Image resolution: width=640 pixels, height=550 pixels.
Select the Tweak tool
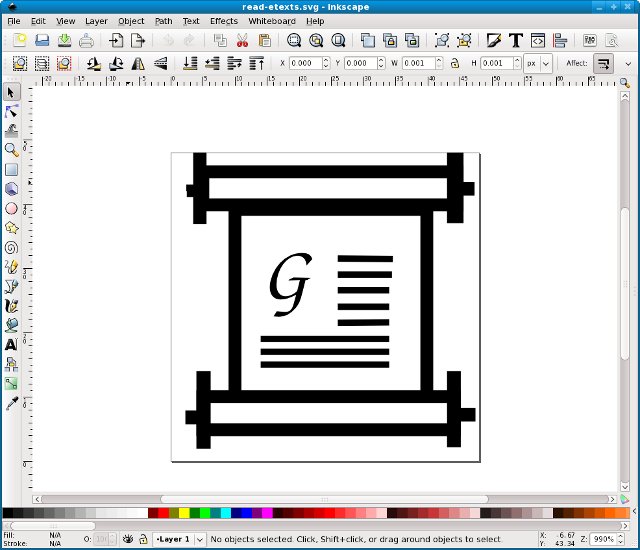coord(11,131)
